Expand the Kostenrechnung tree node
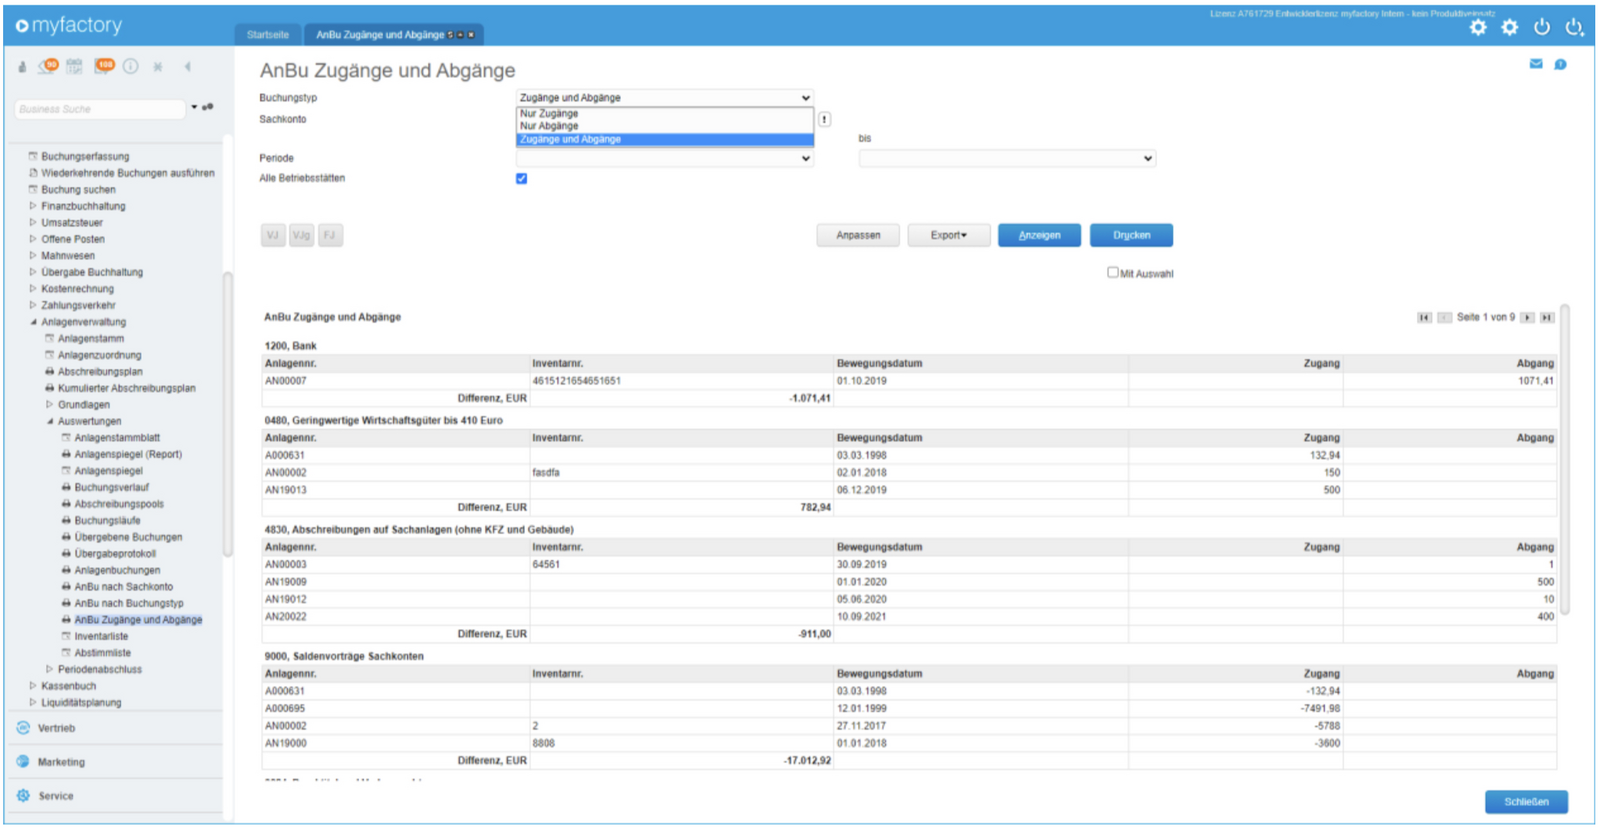Image resolution: width=1600 pixels, height=828 pixels. [x=33, y=289]
